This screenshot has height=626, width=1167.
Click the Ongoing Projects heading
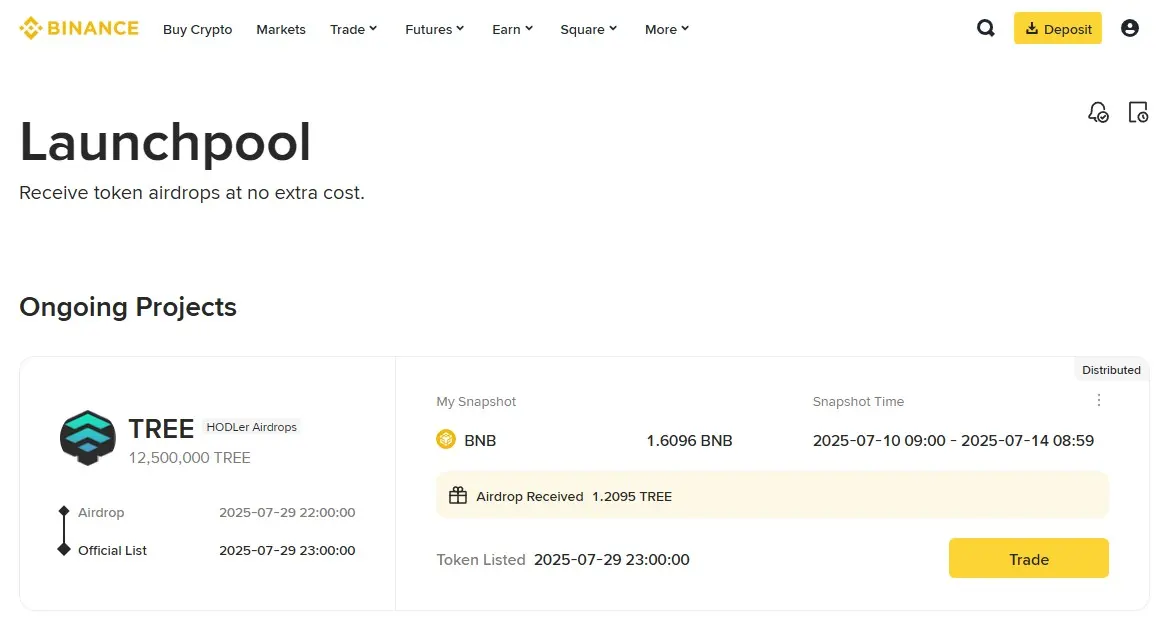click(x=128, y=307)
